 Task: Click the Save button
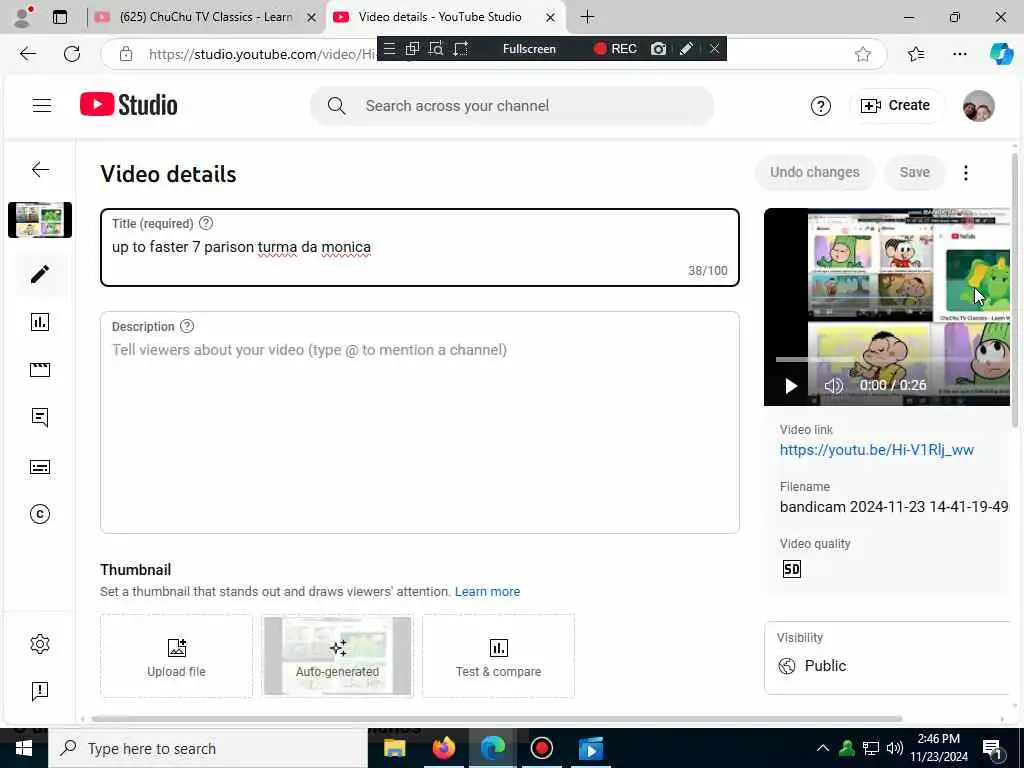(914, 172)
